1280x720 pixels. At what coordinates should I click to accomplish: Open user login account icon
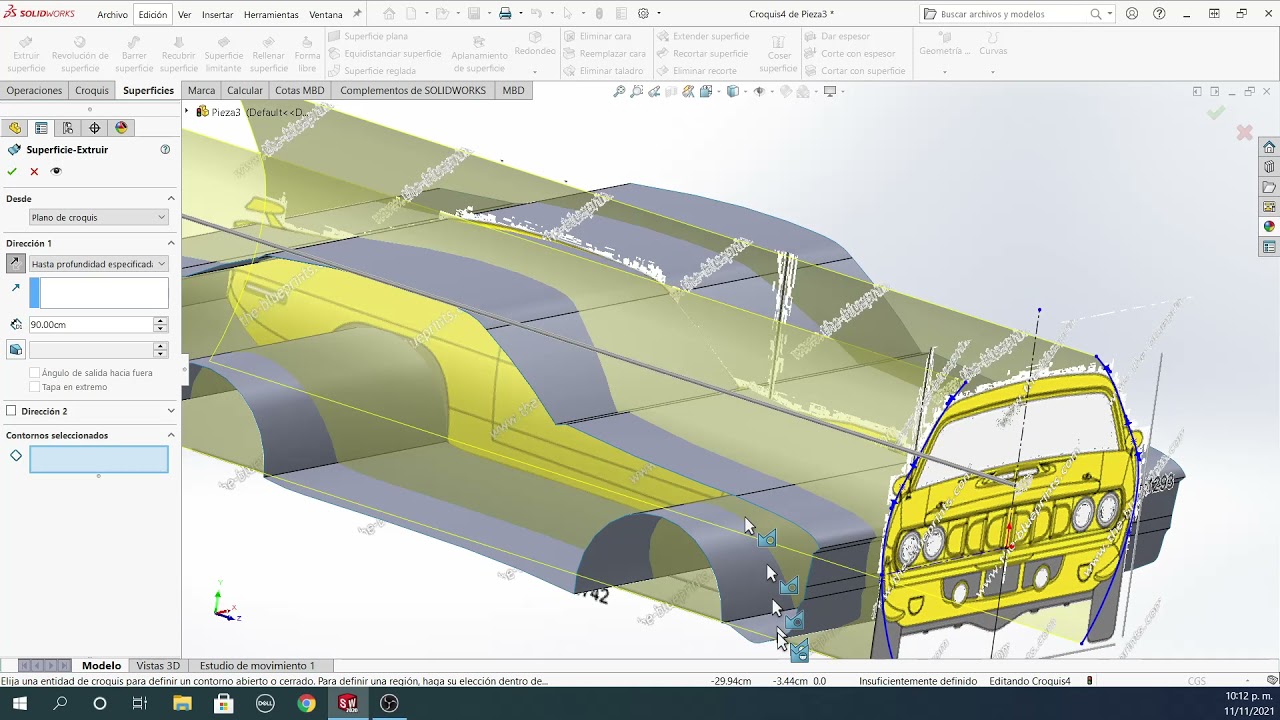[x=1132, y=14]
